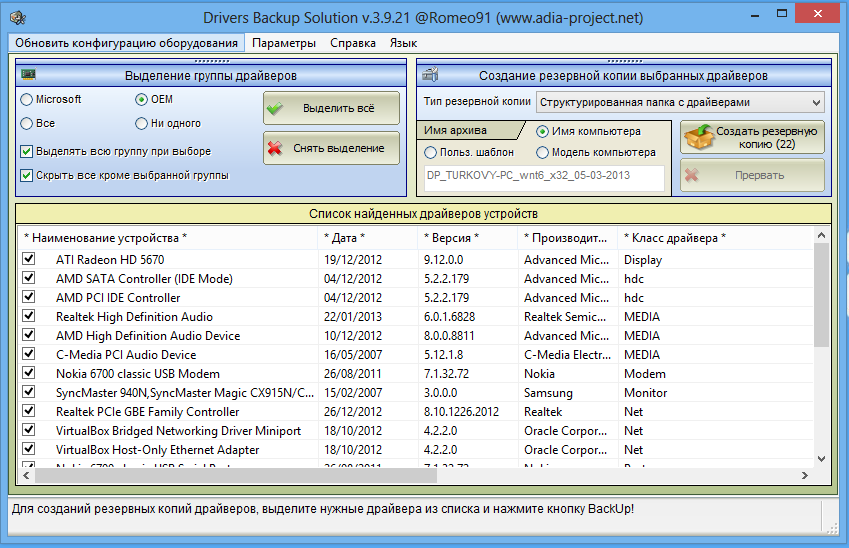Screen dimensions: 849x548
Task: Click the box icon on Создать резервную копию
Action: pos(697,137)
